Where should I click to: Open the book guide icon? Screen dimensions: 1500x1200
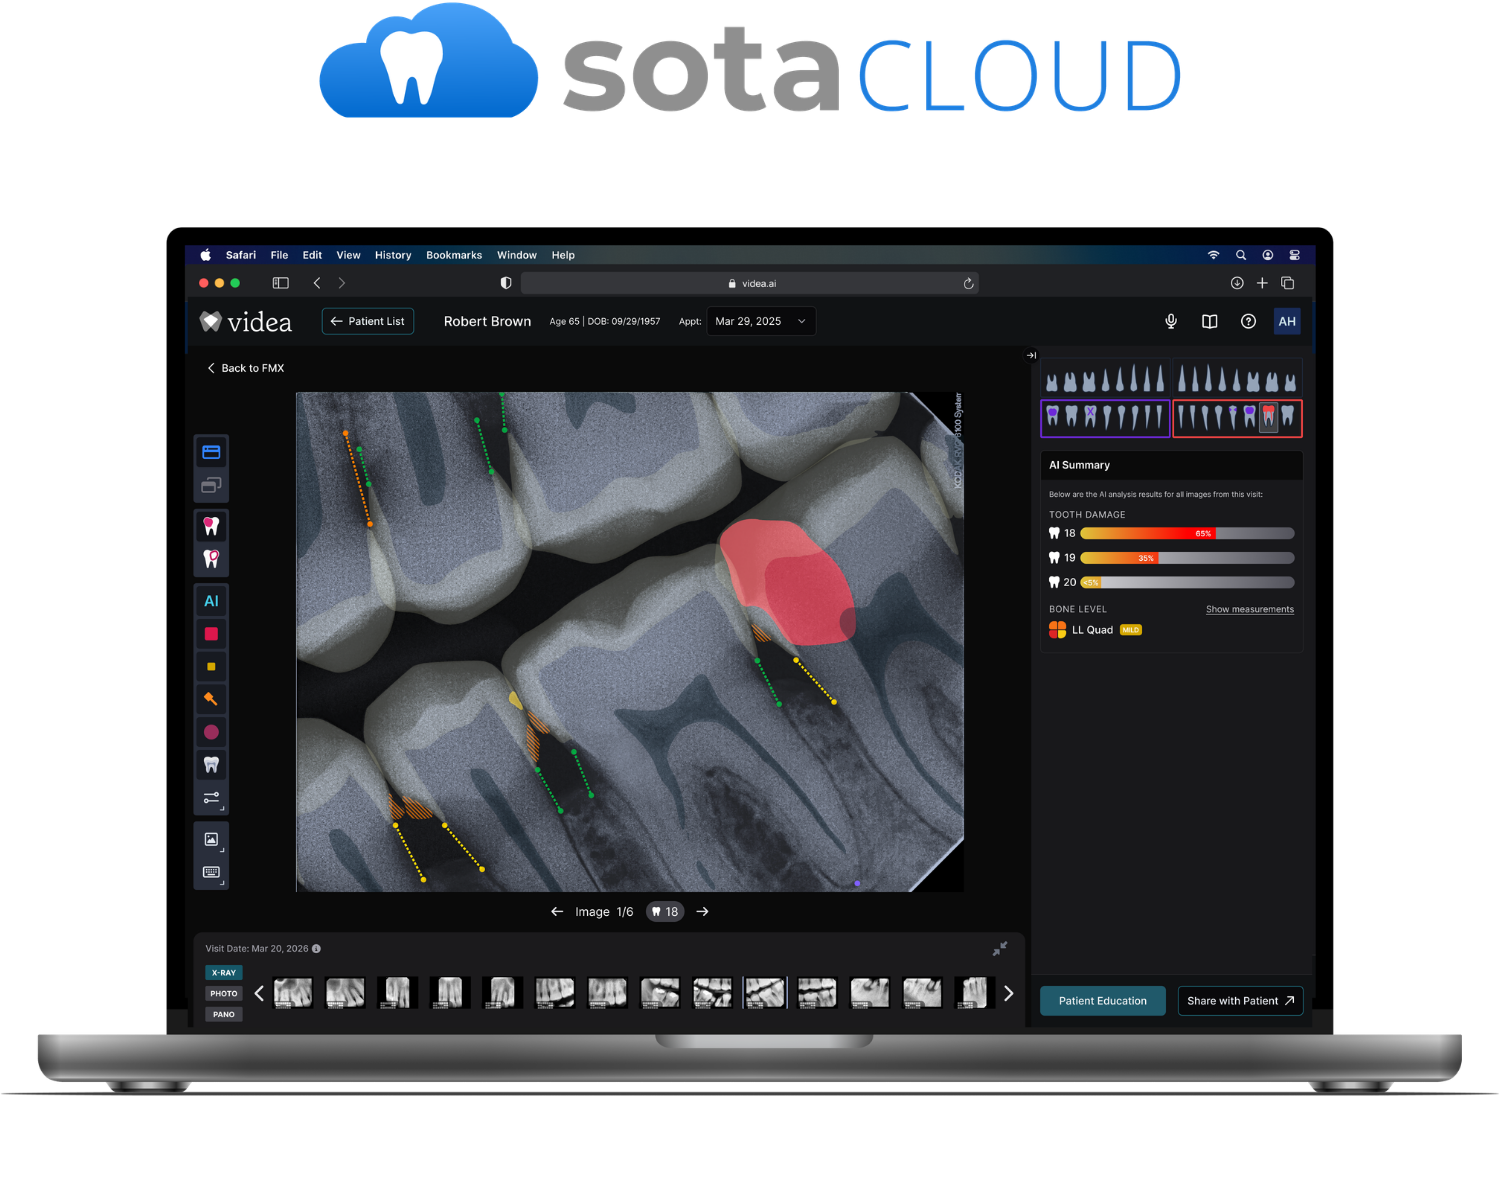(1210, 321)
